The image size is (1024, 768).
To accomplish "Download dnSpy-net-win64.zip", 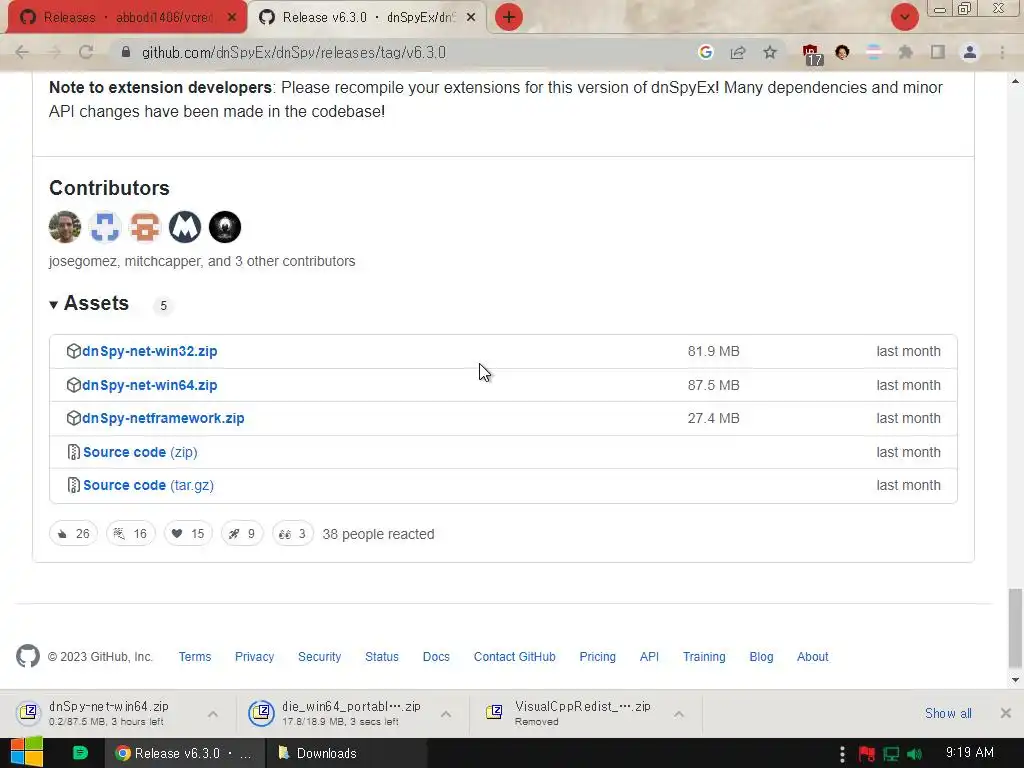I will click(x=150, y=385).
